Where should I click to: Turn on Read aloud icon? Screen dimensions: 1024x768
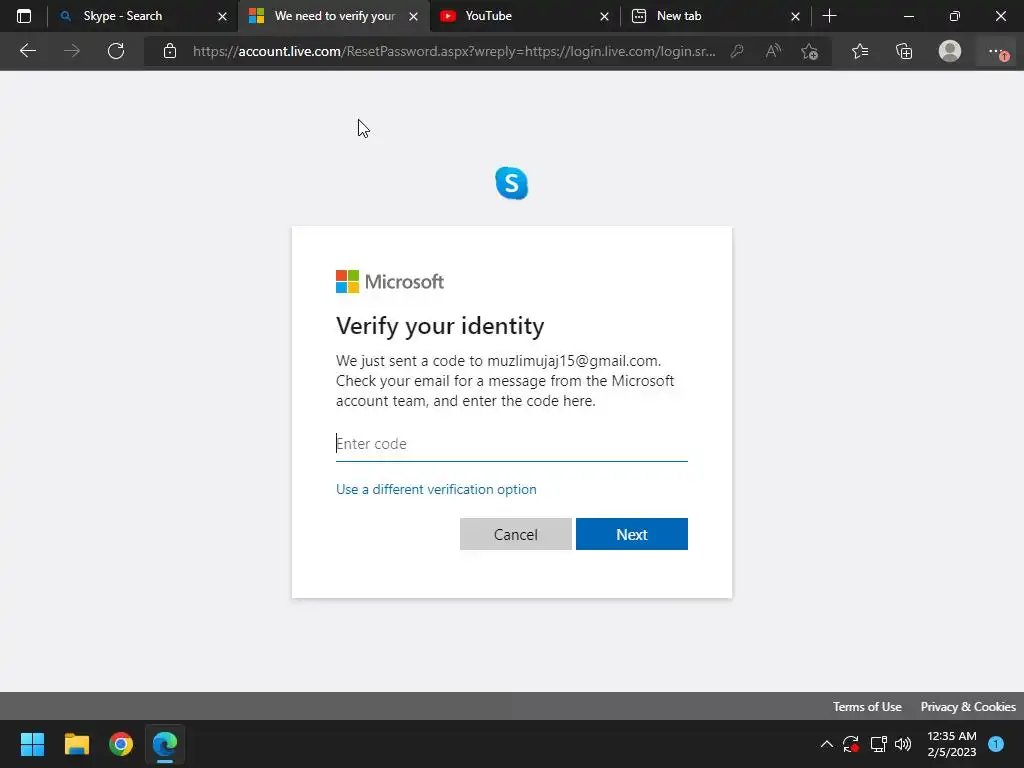[773, 51]
